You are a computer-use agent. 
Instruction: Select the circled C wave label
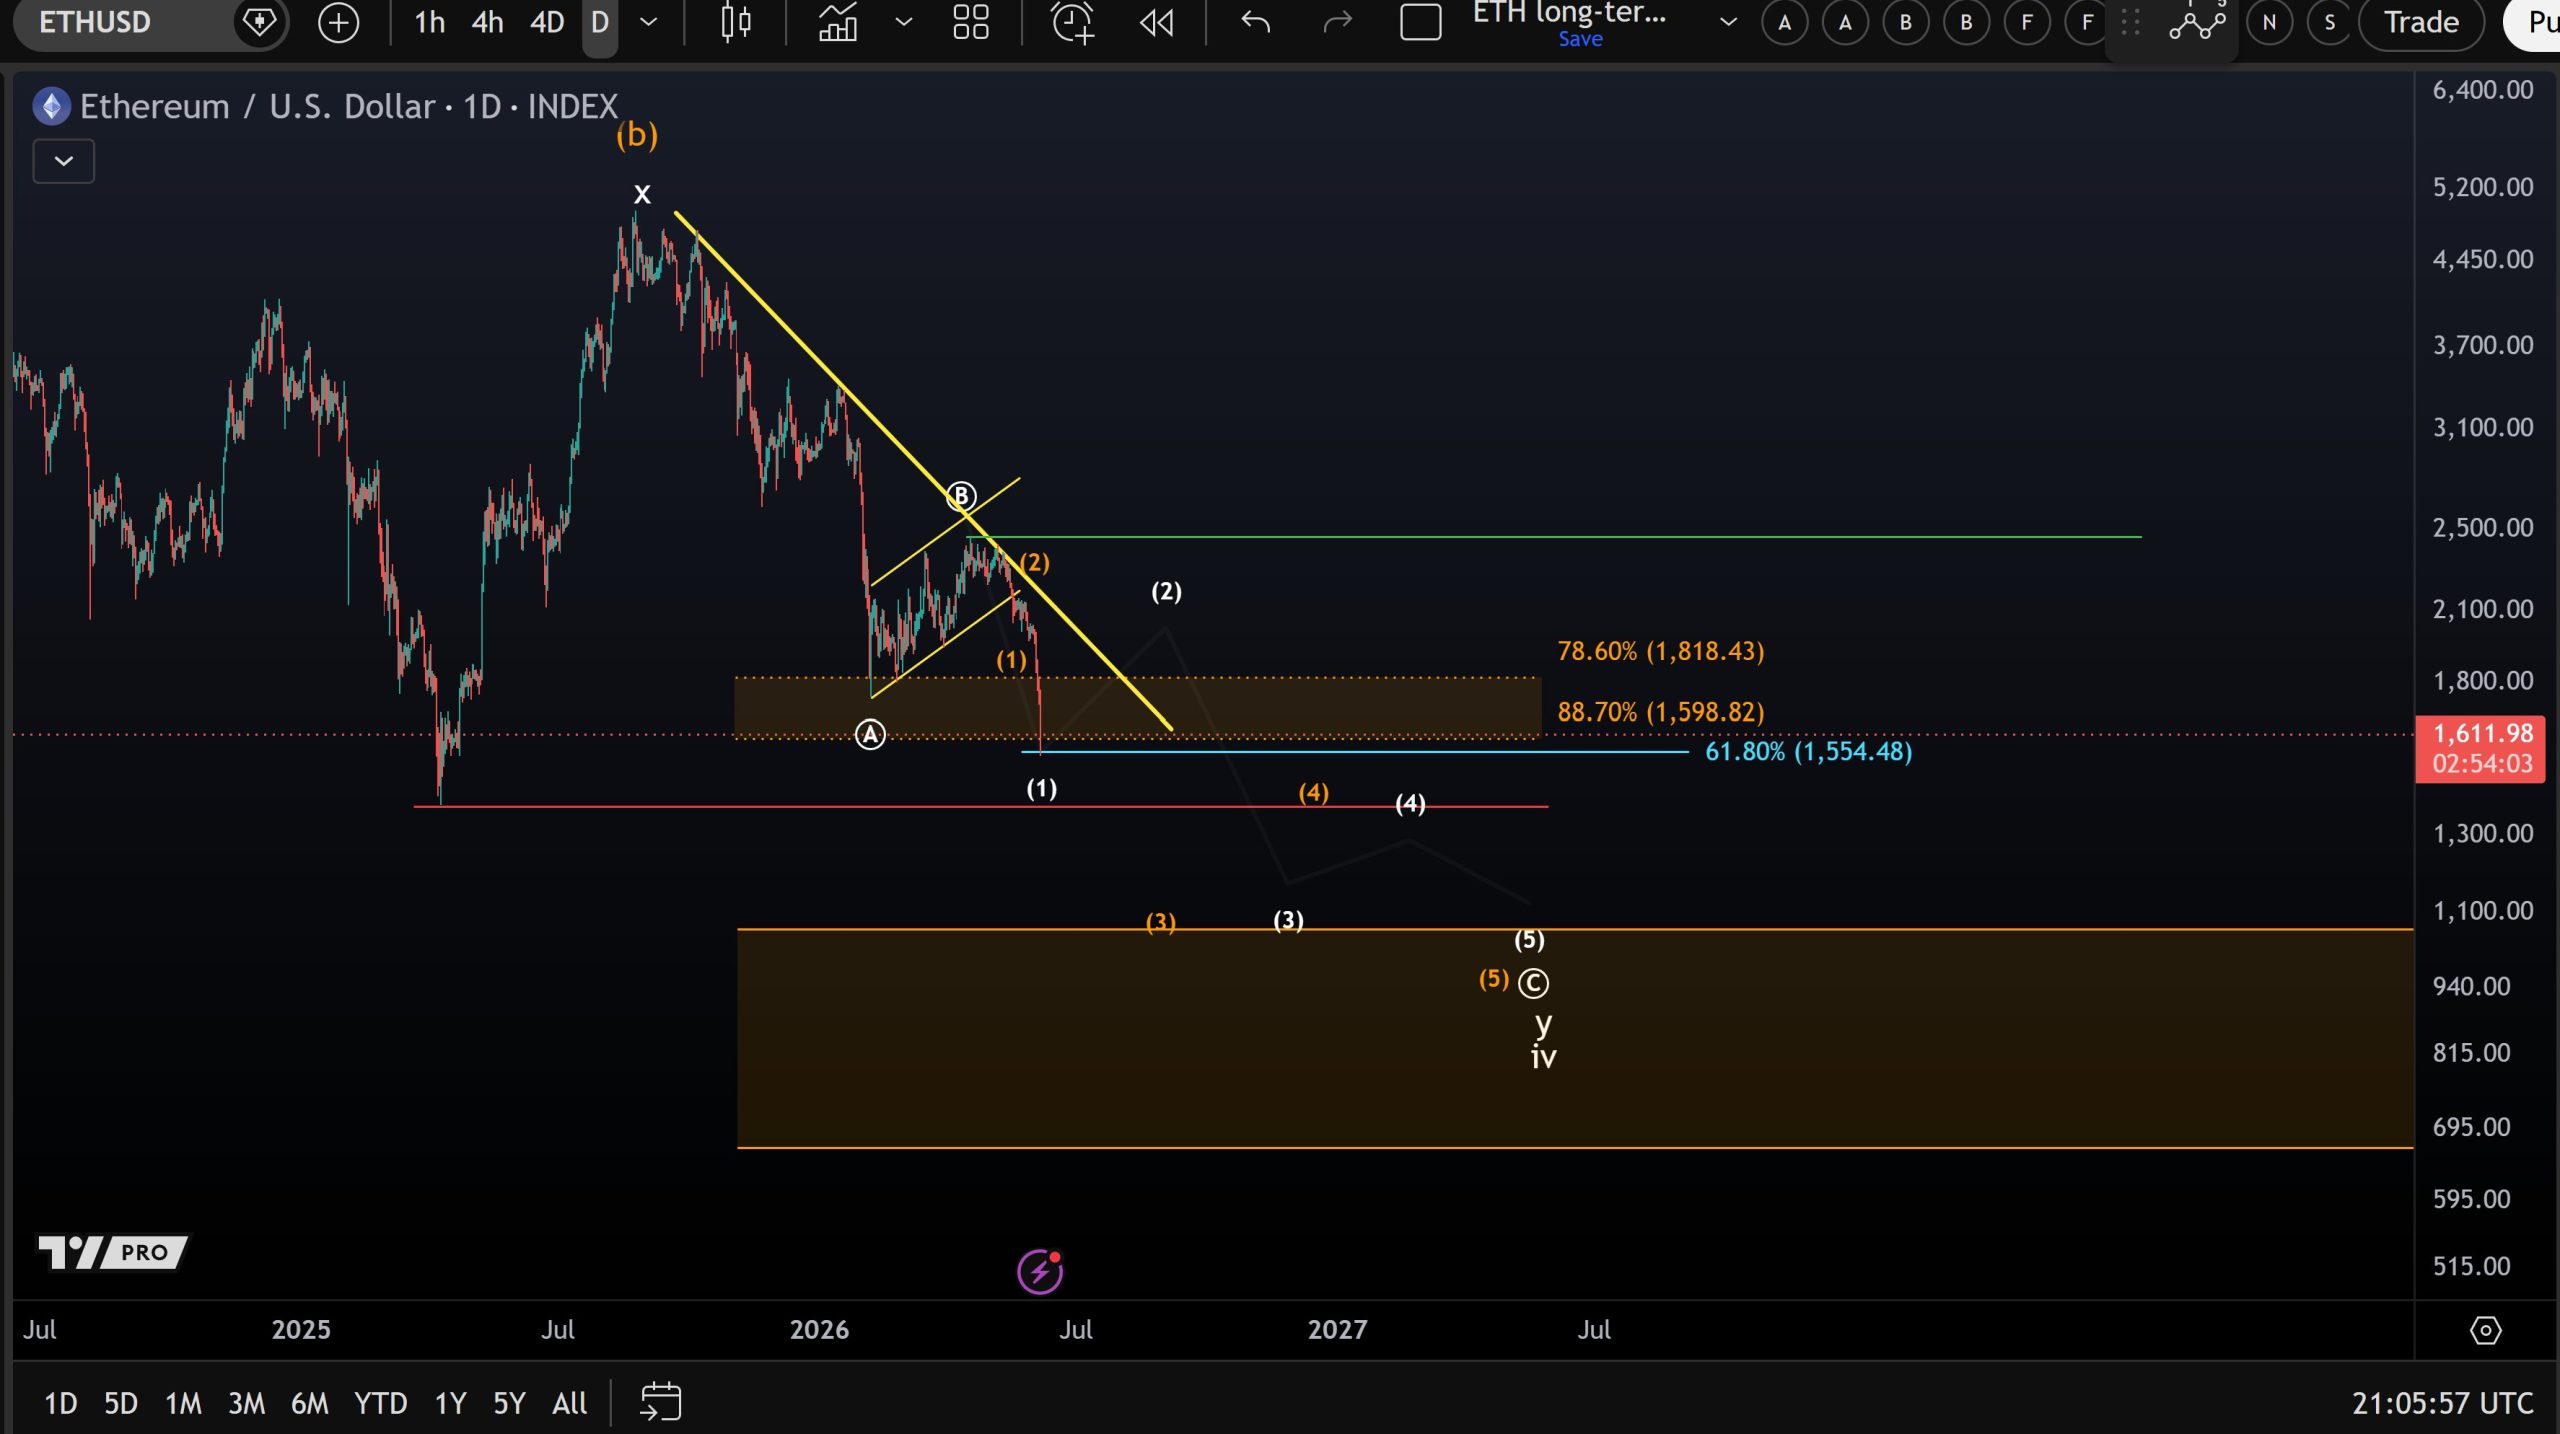click(x=1533, y=983)
